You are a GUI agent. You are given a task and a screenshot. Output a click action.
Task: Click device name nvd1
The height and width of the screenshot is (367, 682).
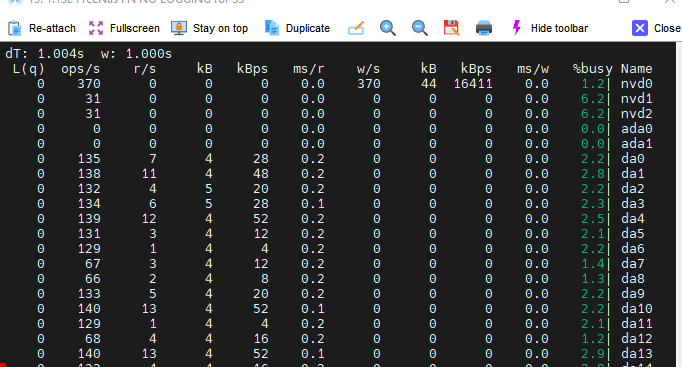click(x=636, y=99)
